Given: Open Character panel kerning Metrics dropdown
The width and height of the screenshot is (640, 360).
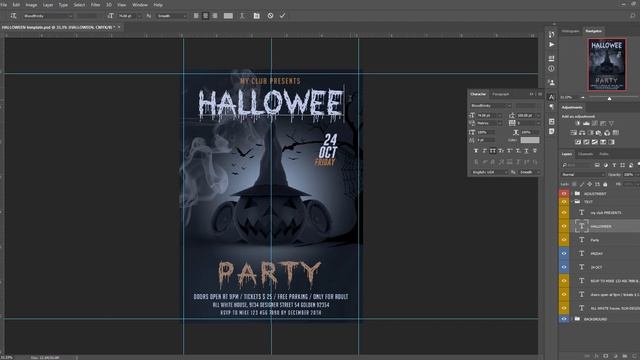Looking at the screenshot, I should (x=489, y=123).
